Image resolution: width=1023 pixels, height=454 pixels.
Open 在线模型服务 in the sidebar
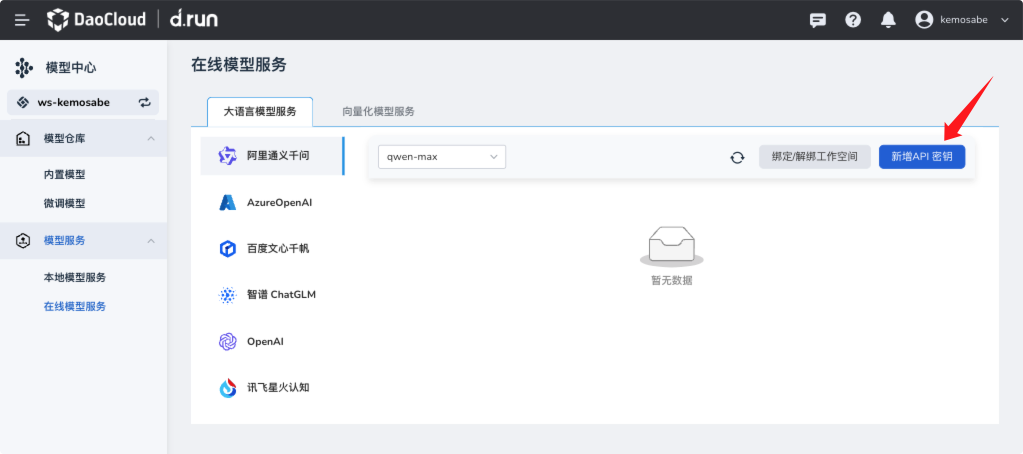tap(75, 307)
